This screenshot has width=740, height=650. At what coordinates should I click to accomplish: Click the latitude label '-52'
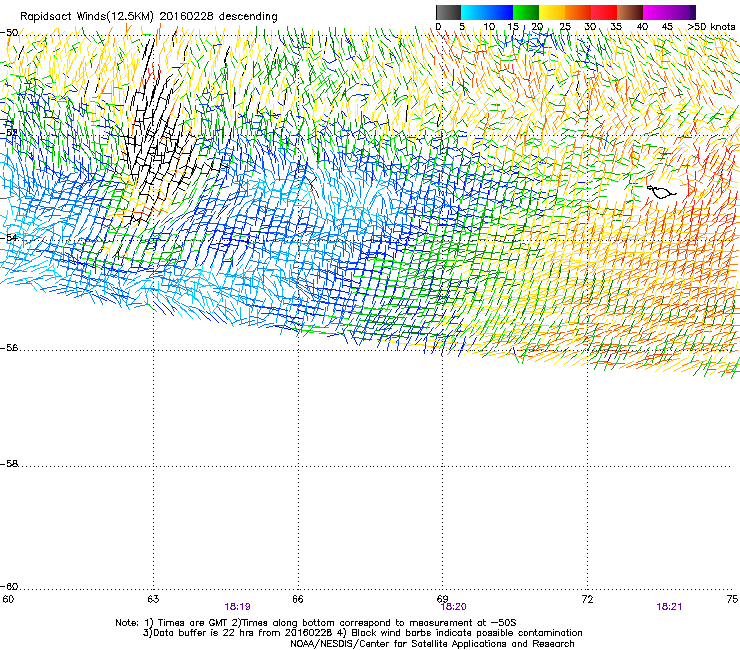pyautogui.click(x=9, y=133)
